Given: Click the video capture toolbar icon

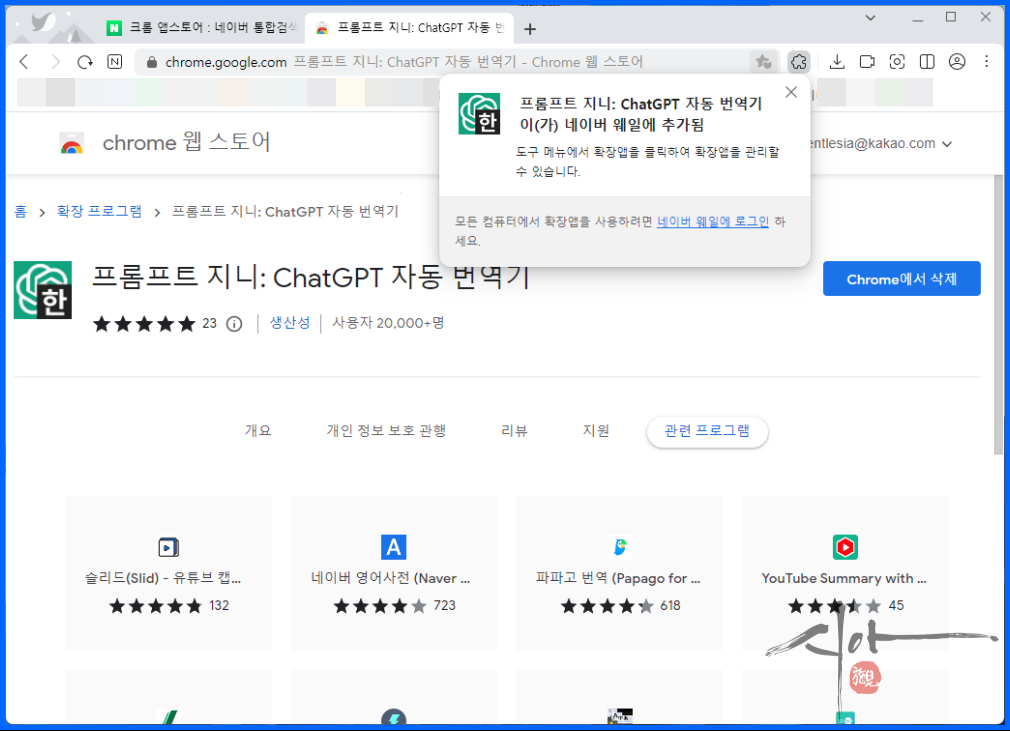Looking at the screenshot, I should 867,62.
